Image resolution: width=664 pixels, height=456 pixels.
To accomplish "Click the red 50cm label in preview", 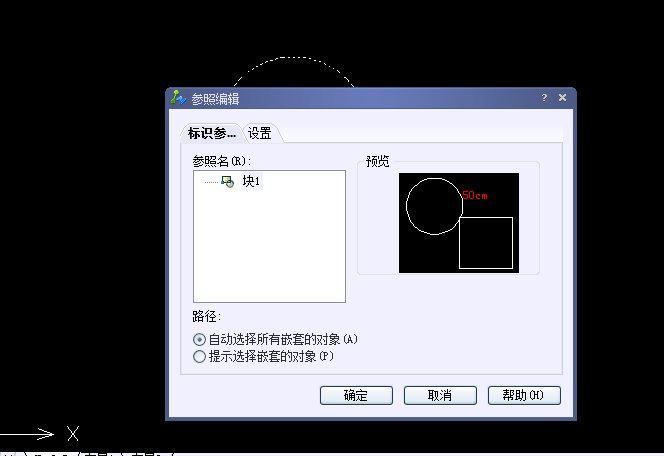I will [x=475, y=195].
